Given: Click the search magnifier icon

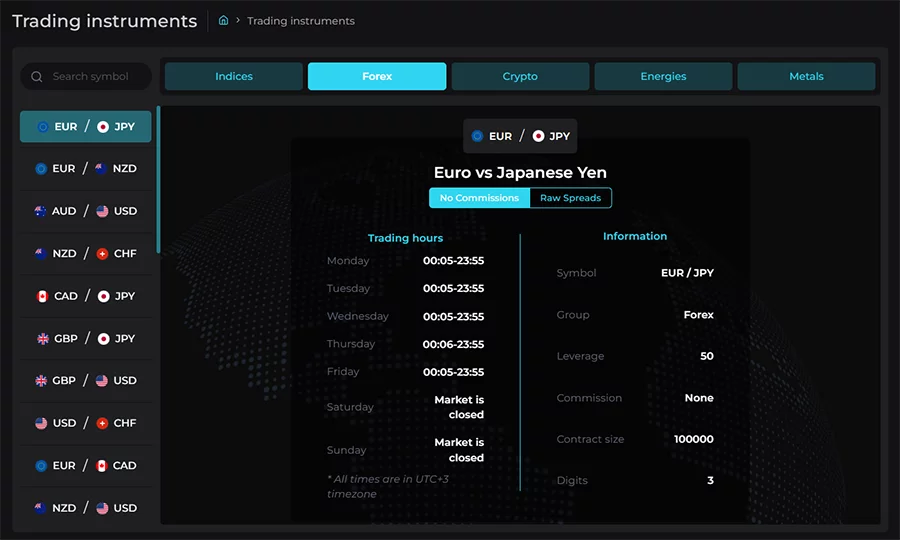Looking at the screenshot, I should pos(37,76).
